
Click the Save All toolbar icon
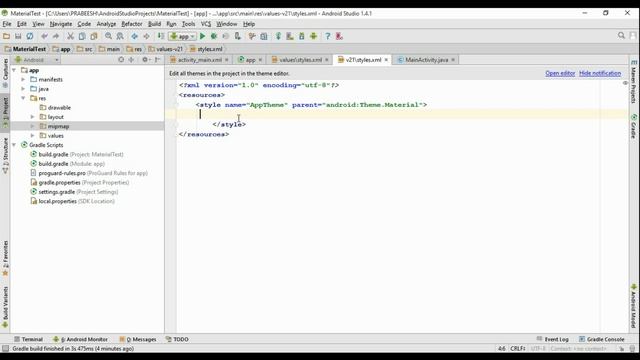[18, 36]
